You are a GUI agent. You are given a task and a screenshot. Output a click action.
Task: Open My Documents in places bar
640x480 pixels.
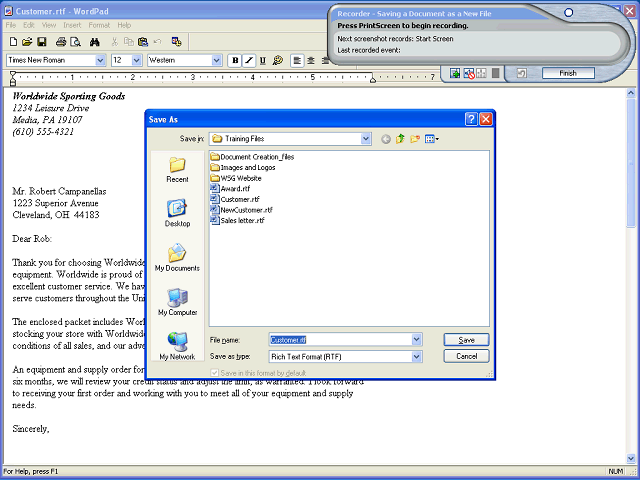pos(177,258)
